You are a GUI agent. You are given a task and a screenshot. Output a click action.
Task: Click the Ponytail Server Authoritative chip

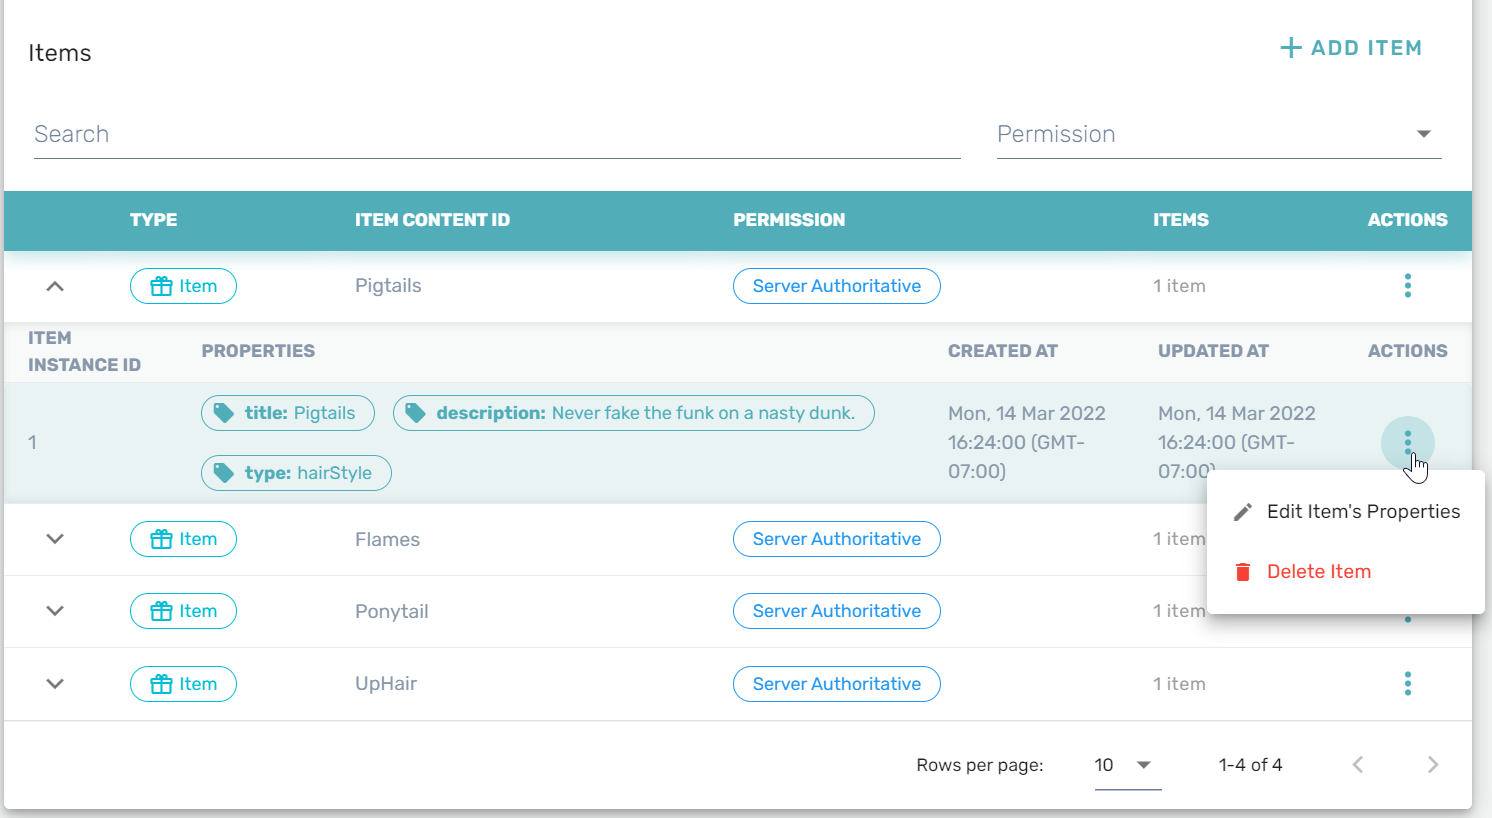836,611
